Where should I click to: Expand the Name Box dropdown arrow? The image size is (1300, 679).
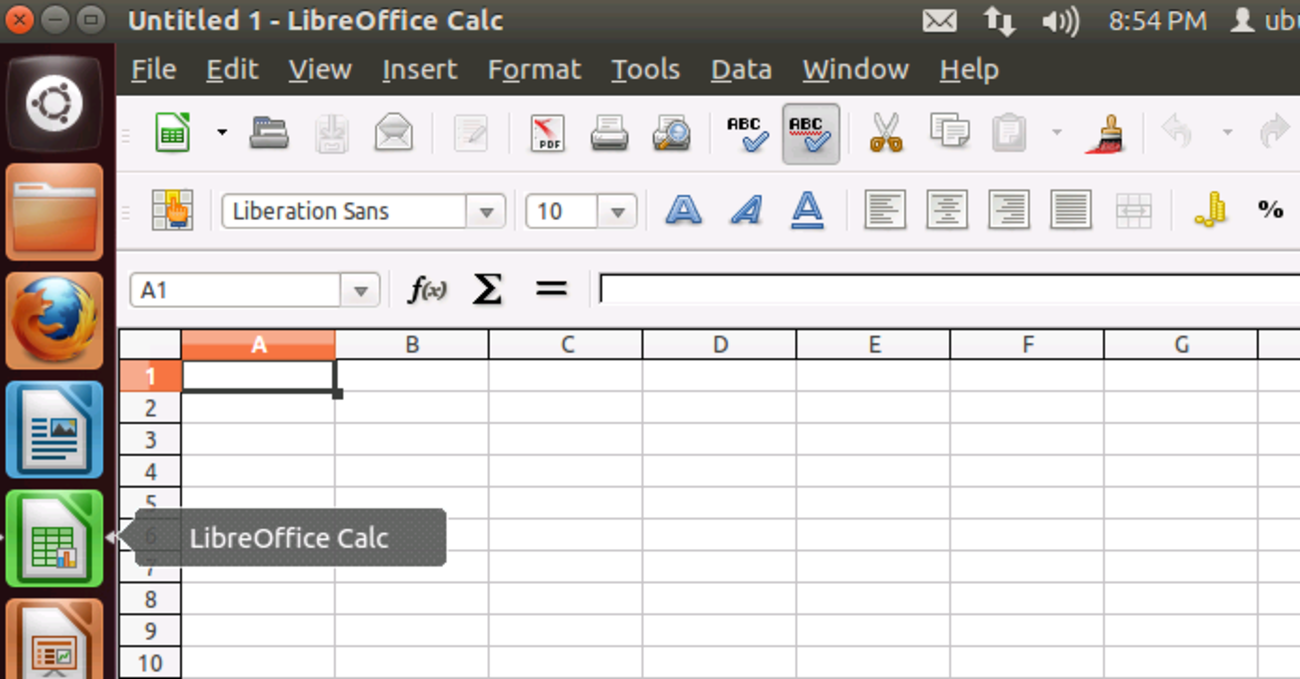coord(360,291)
